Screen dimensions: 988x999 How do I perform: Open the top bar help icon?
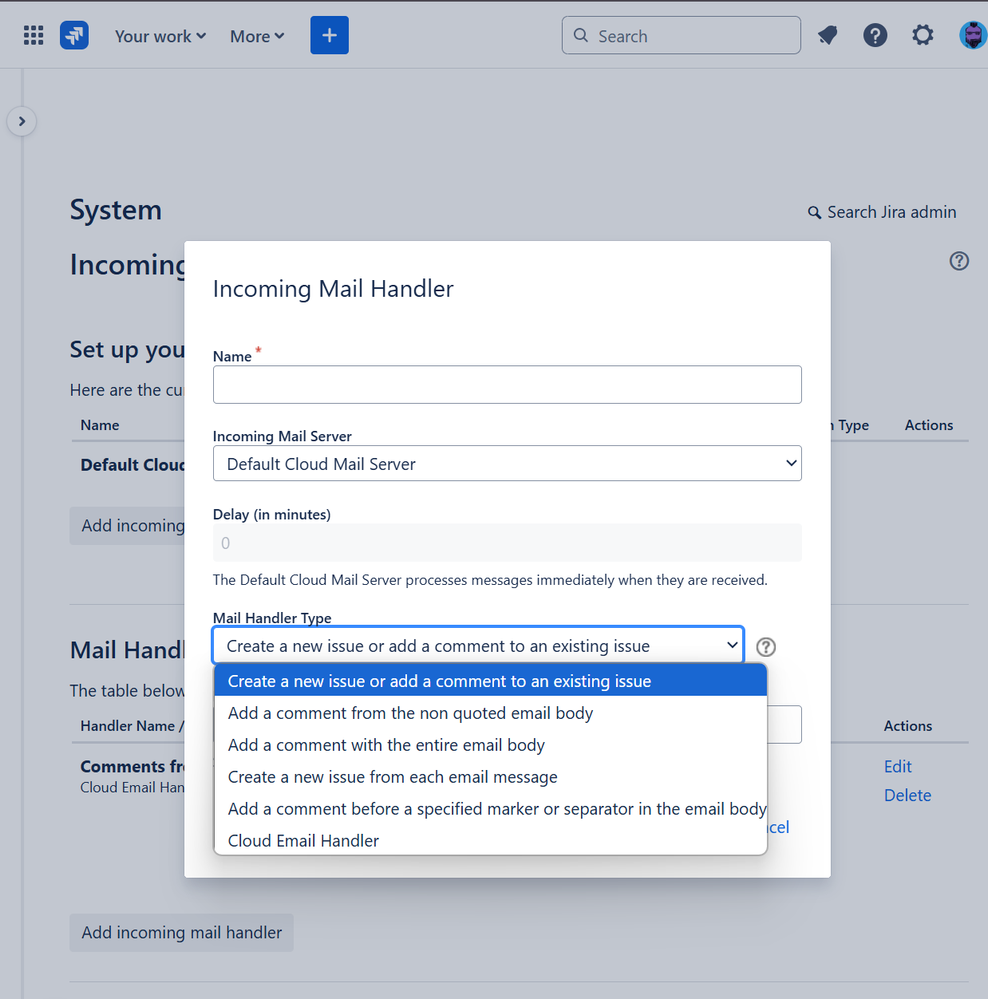click(x=875, y=36)
